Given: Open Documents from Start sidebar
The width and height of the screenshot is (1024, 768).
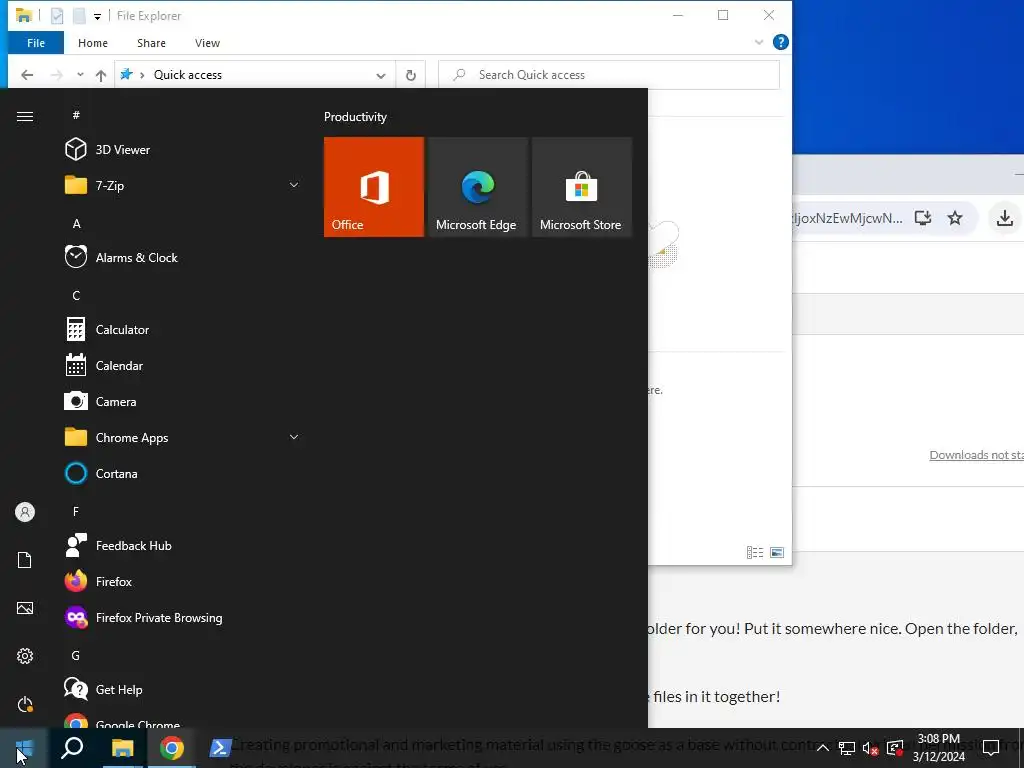Looking at the screenshot, I should [x=25, y=560].
